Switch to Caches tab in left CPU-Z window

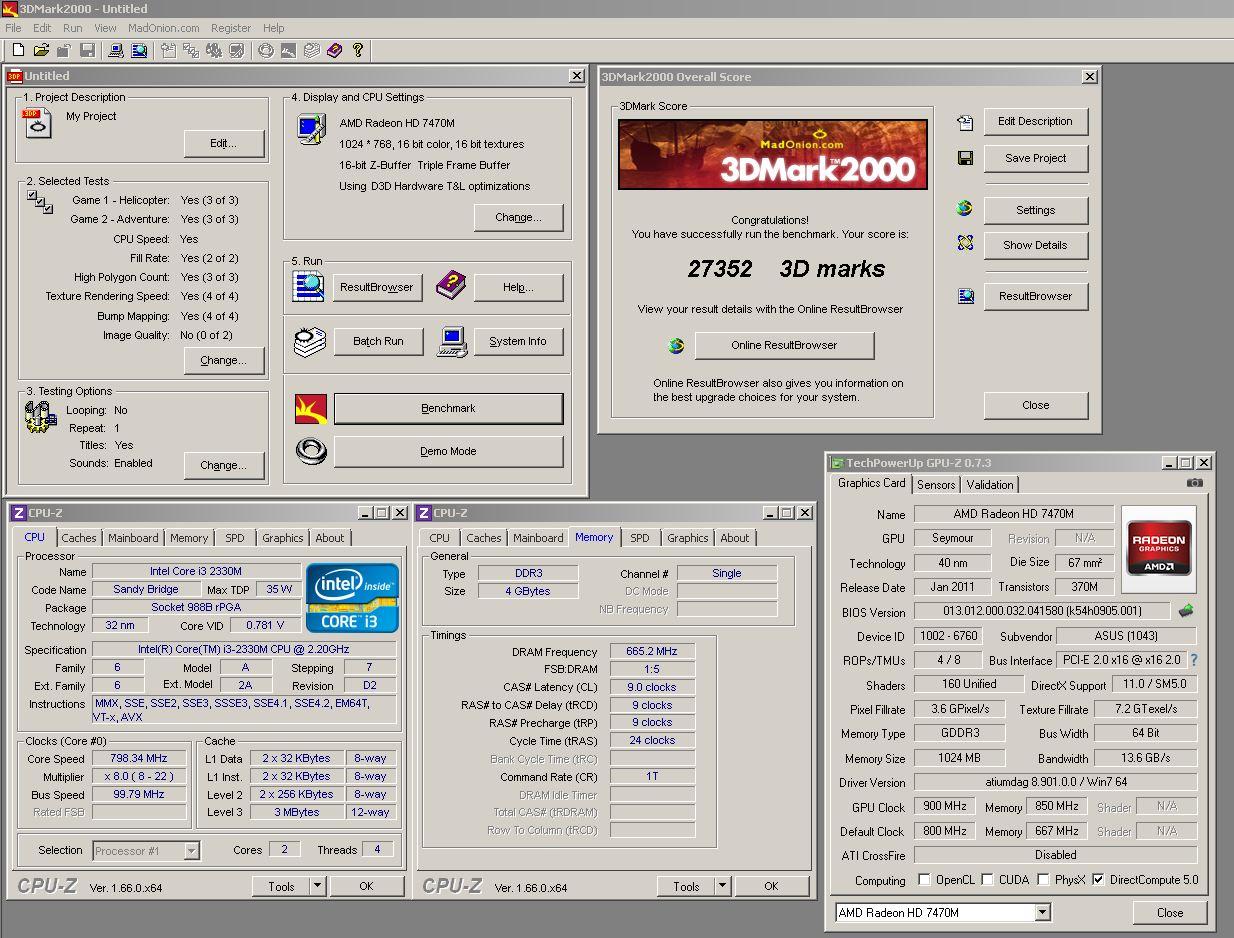pyautogui.click(x=78, y=538)
